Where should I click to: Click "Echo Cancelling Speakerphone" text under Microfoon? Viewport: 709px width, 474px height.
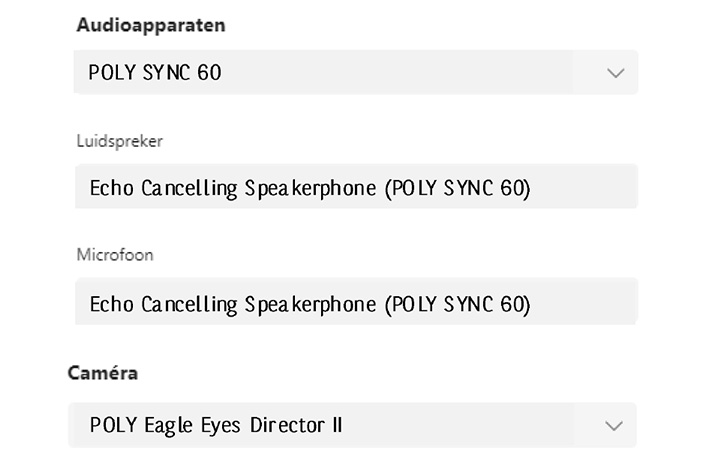234,303
